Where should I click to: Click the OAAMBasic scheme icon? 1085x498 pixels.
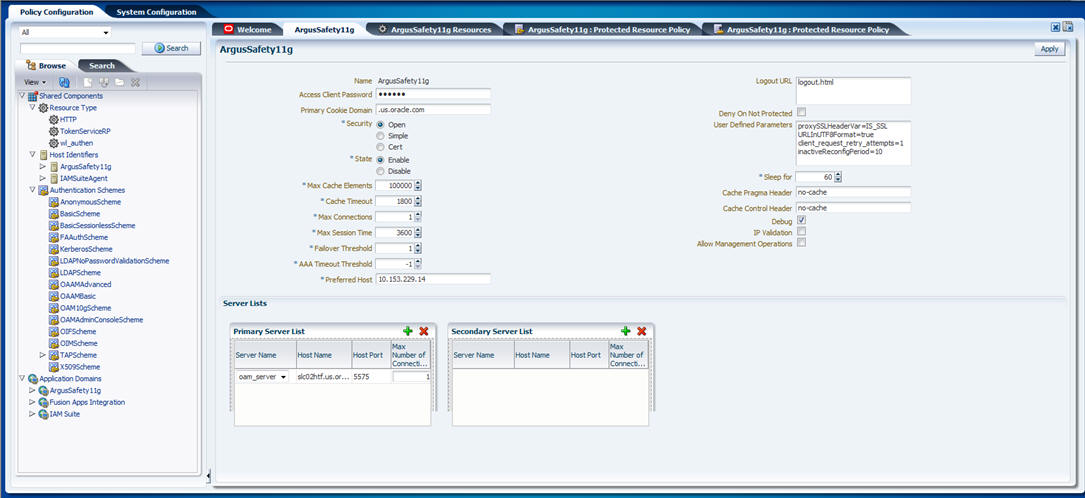tap(53, 296)
